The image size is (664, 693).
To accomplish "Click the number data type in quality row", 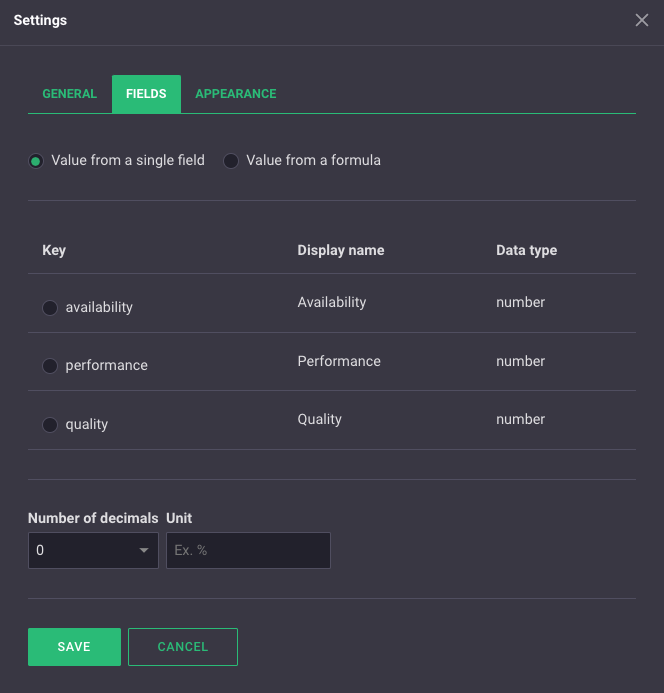I will 521,419.
